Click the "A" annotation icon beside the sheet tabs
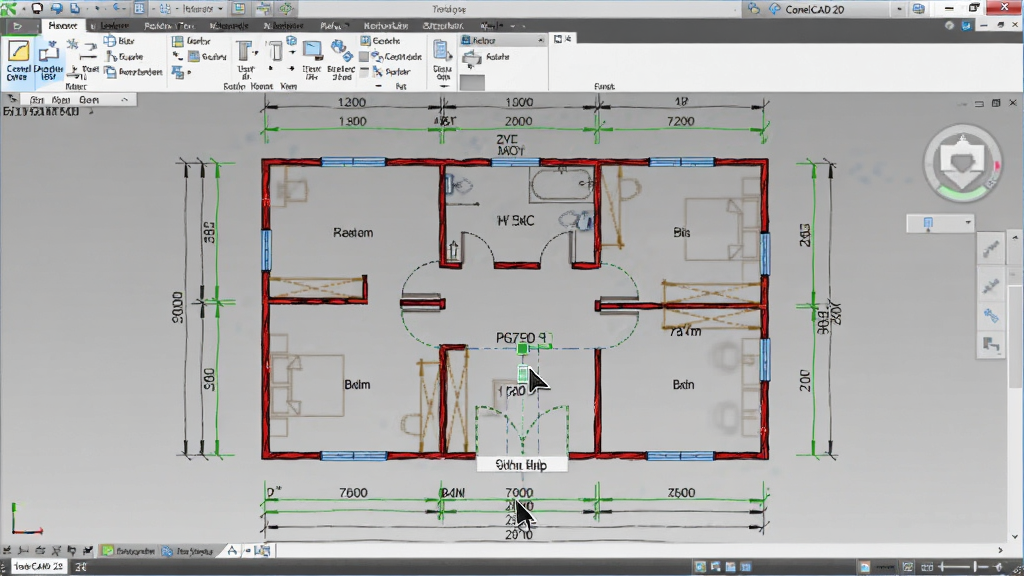This screenshot has height=576, width=1024. coord(232,551)
